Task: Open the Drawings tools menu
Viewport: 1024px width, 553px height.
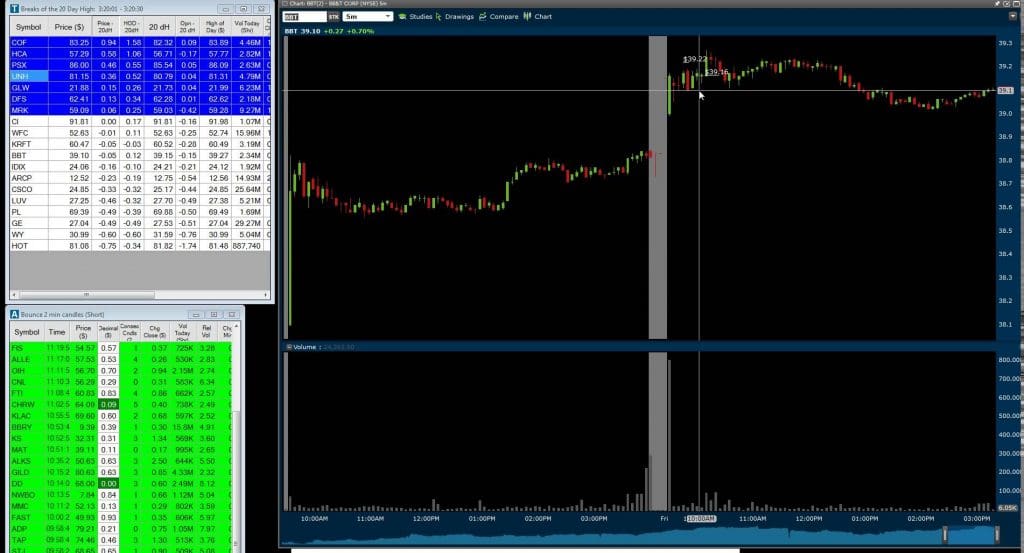Action: tap(455, 16)
